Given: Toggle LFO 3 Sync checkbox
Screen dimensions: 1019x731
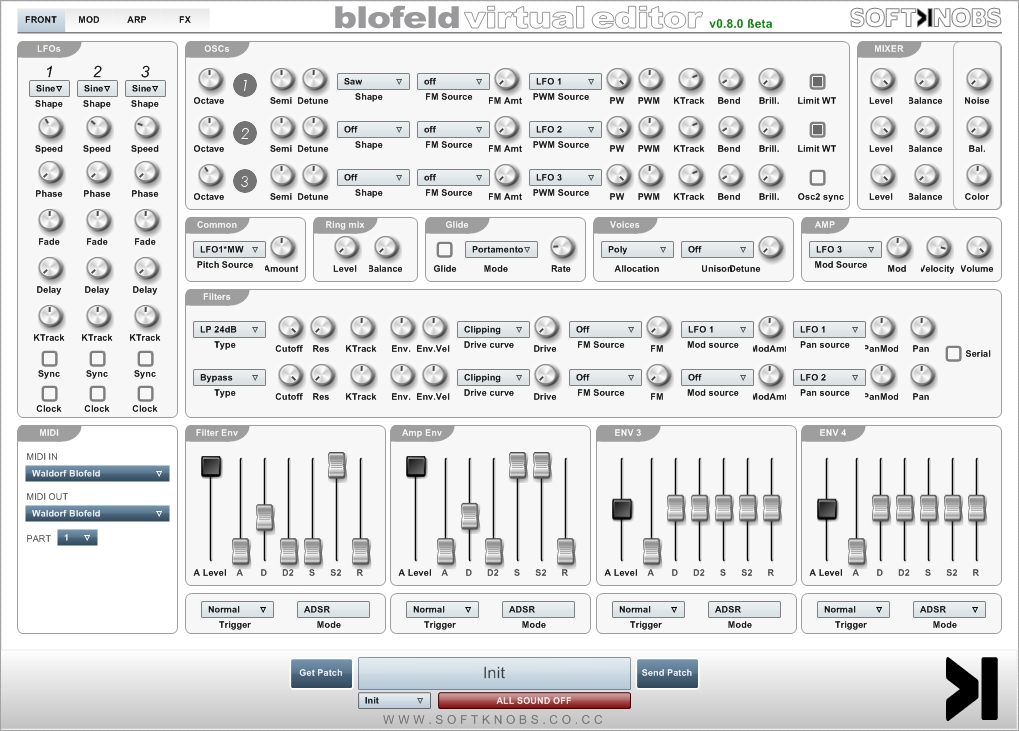Looking at the screenshot, I should click(x=146, y=359).
